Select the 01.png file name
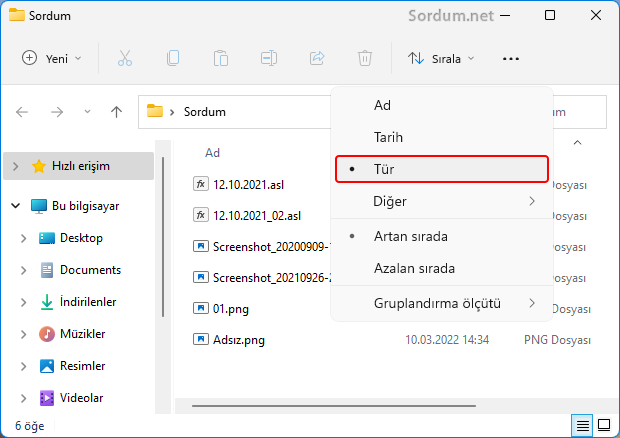620x438 pixels. pyautogui.click(x=231, y=309)
